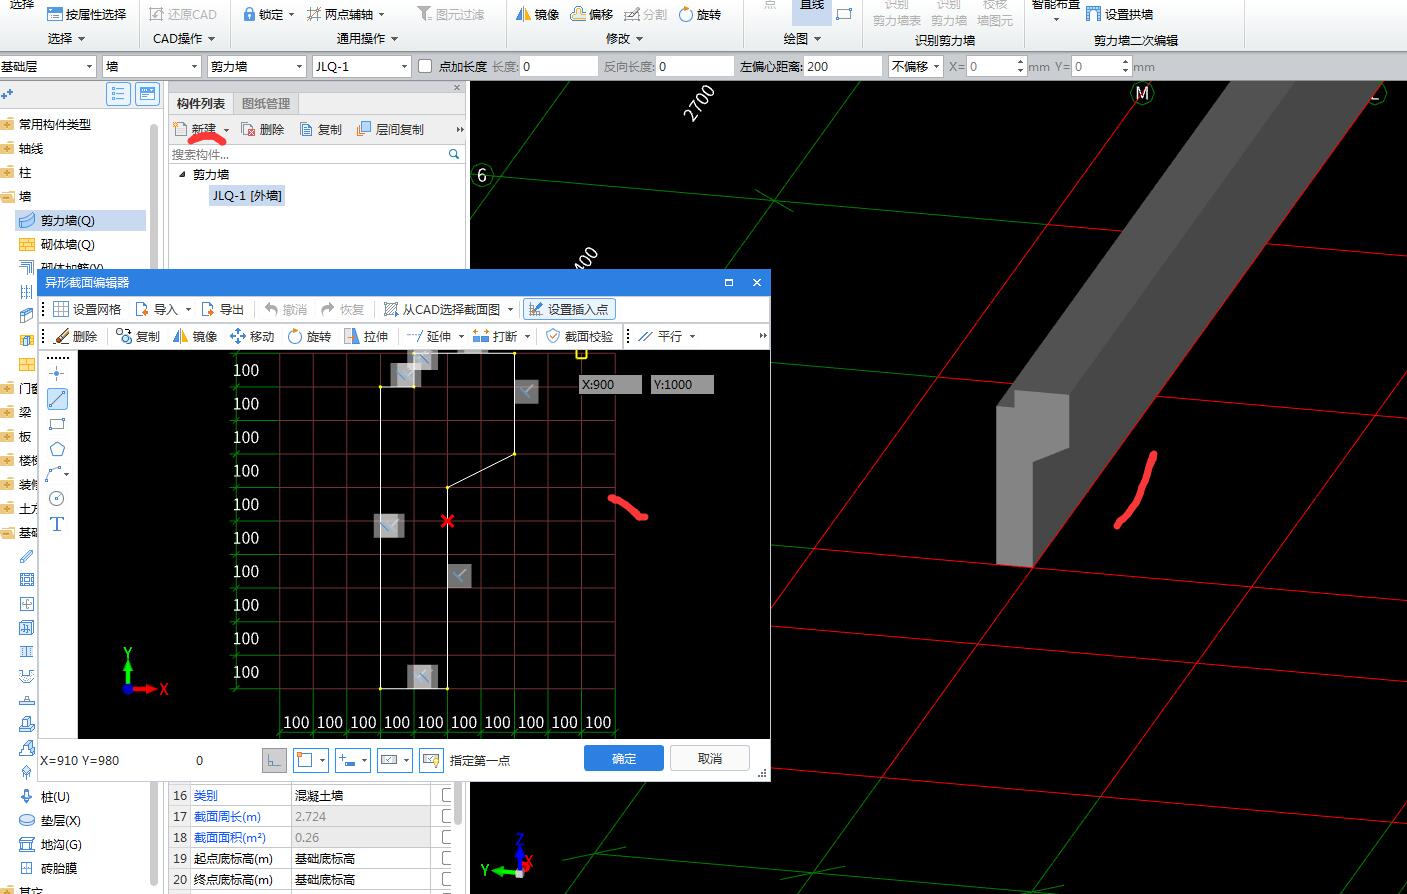Open 从CAD选择截面图 dropdown arrow
Viewport: 1407px width, 894px height.
(510, 310)
